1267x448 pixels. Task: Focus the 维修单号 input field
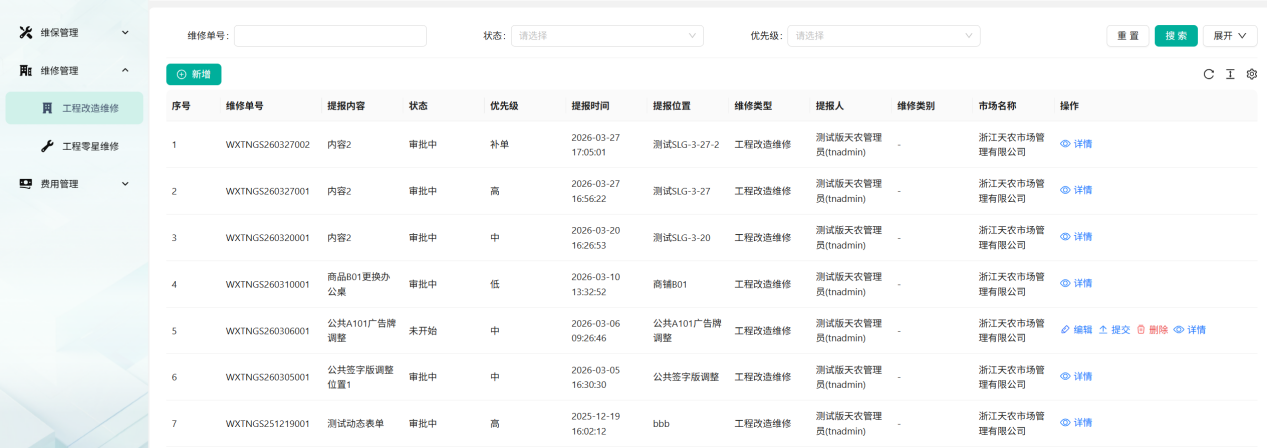(330, 36)
